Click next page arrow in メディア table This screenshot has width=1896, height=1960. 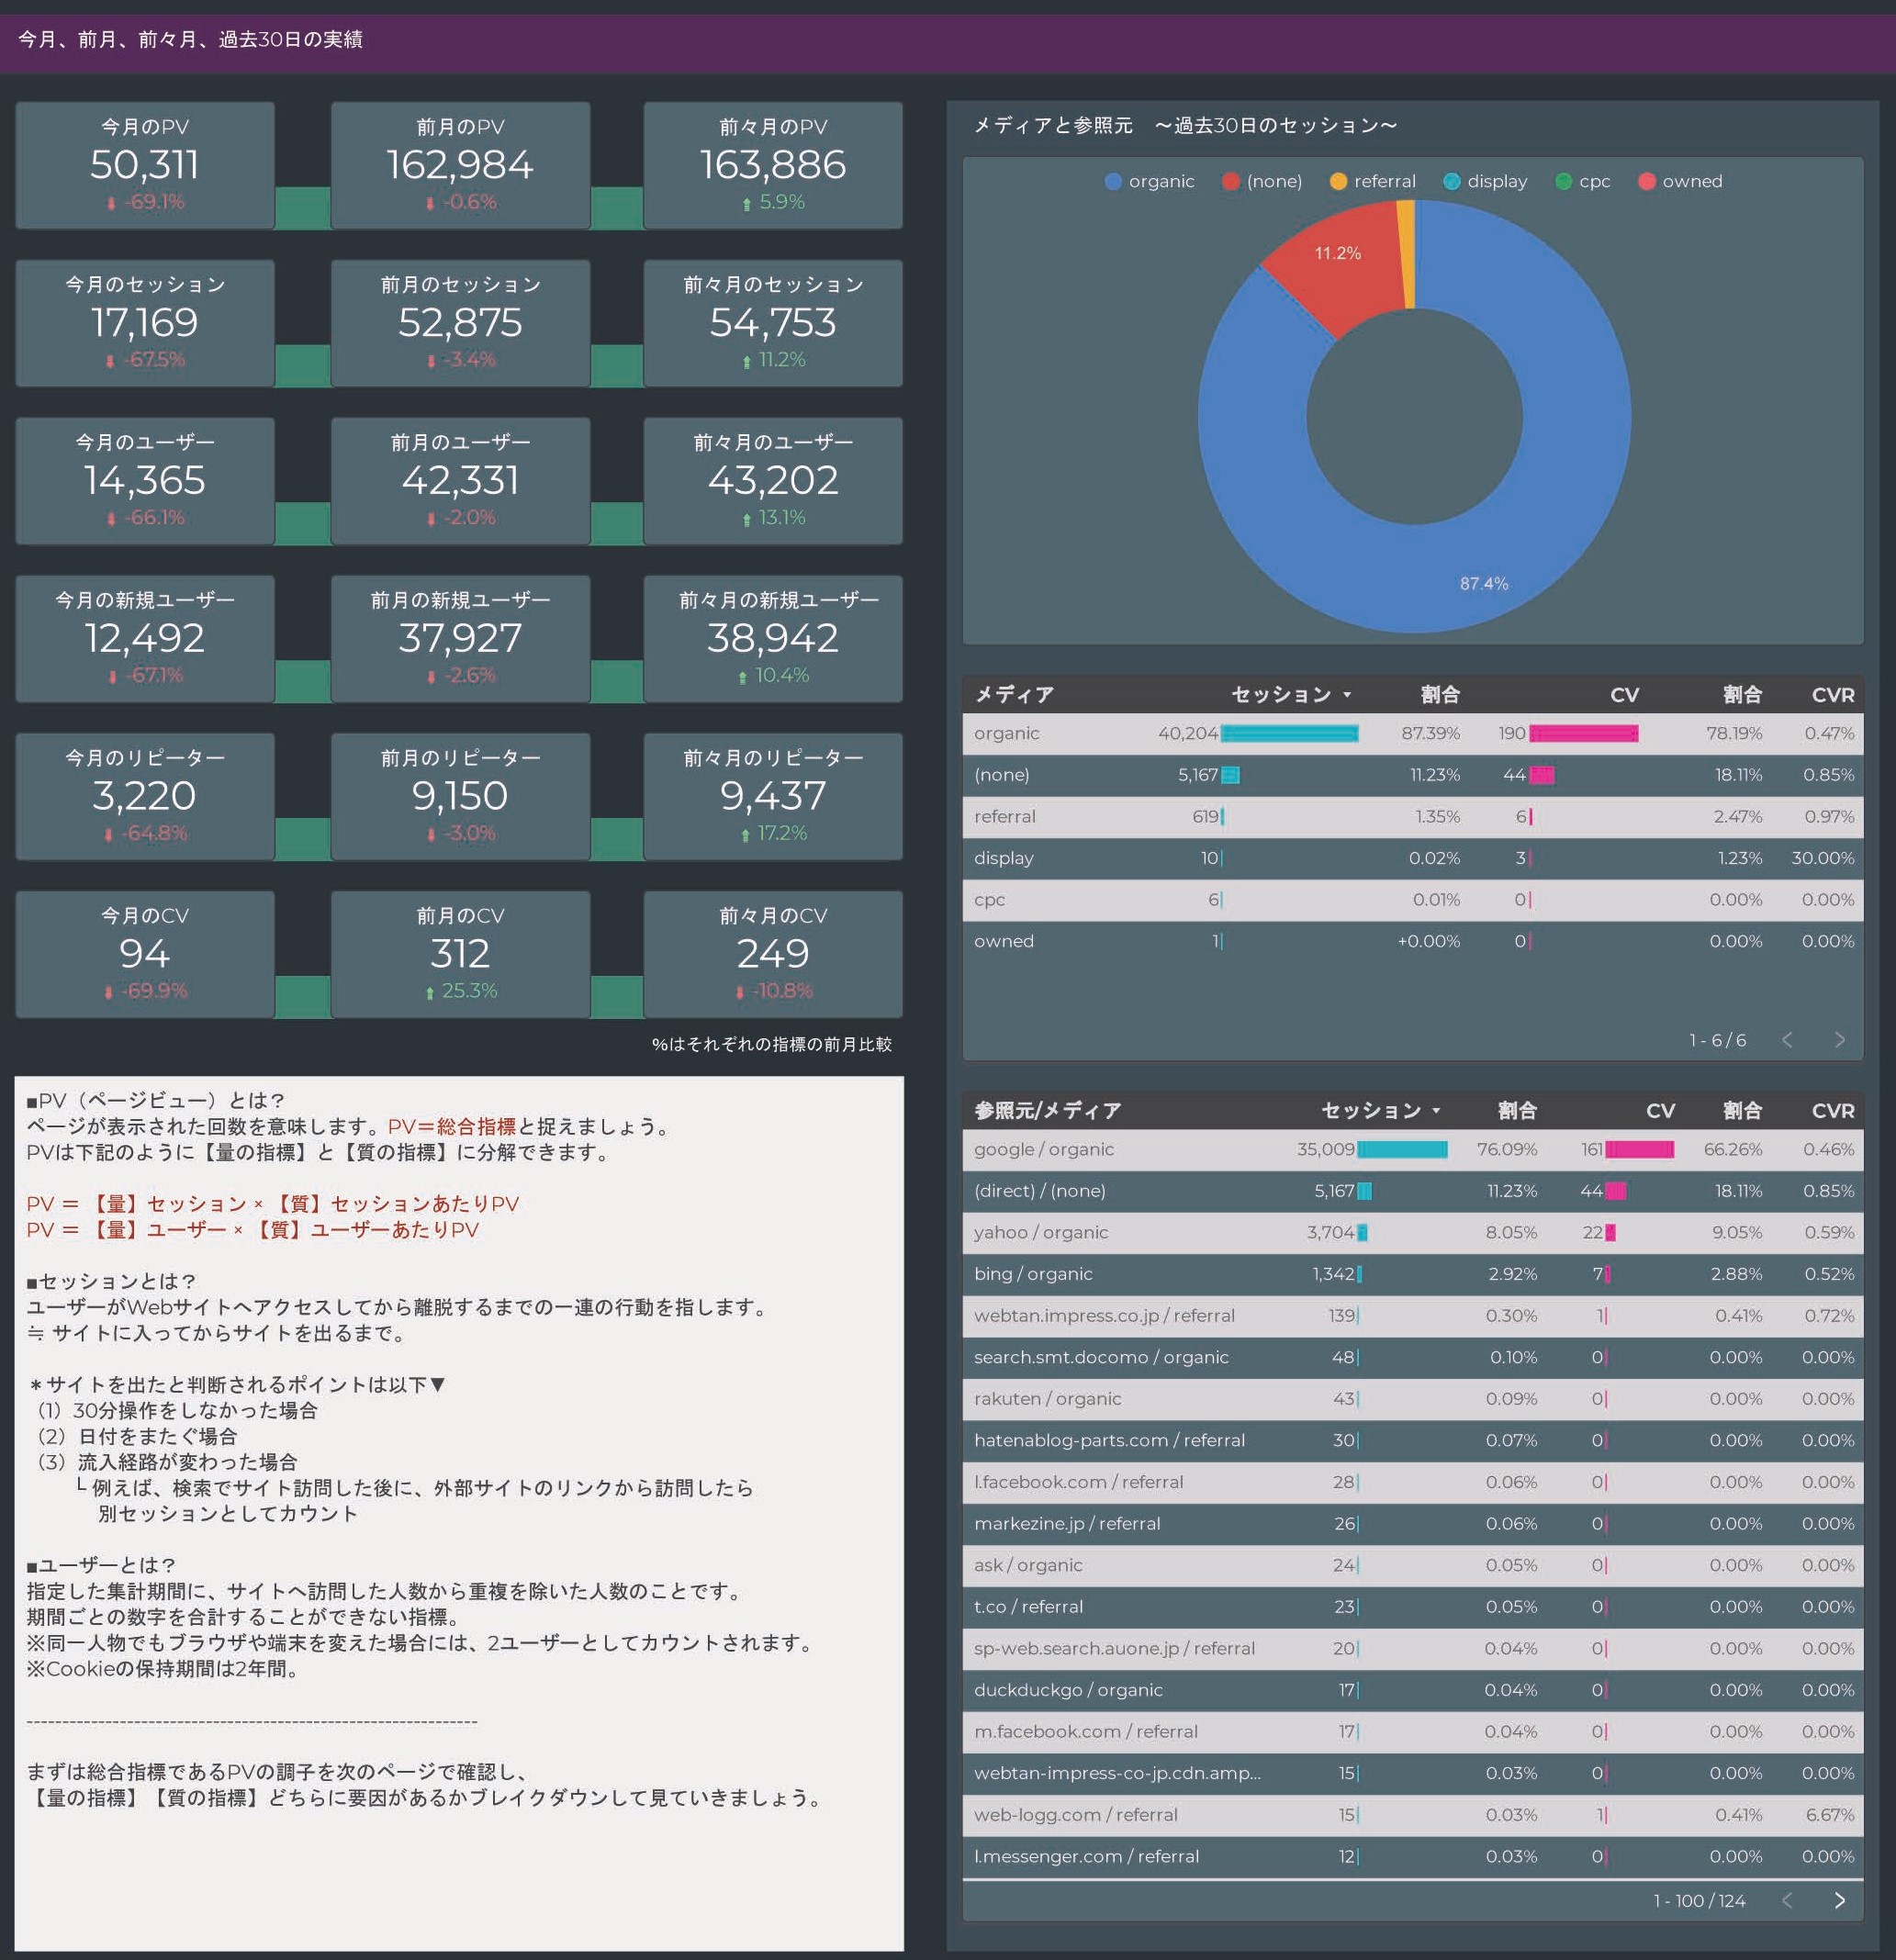(1839, 1040)
